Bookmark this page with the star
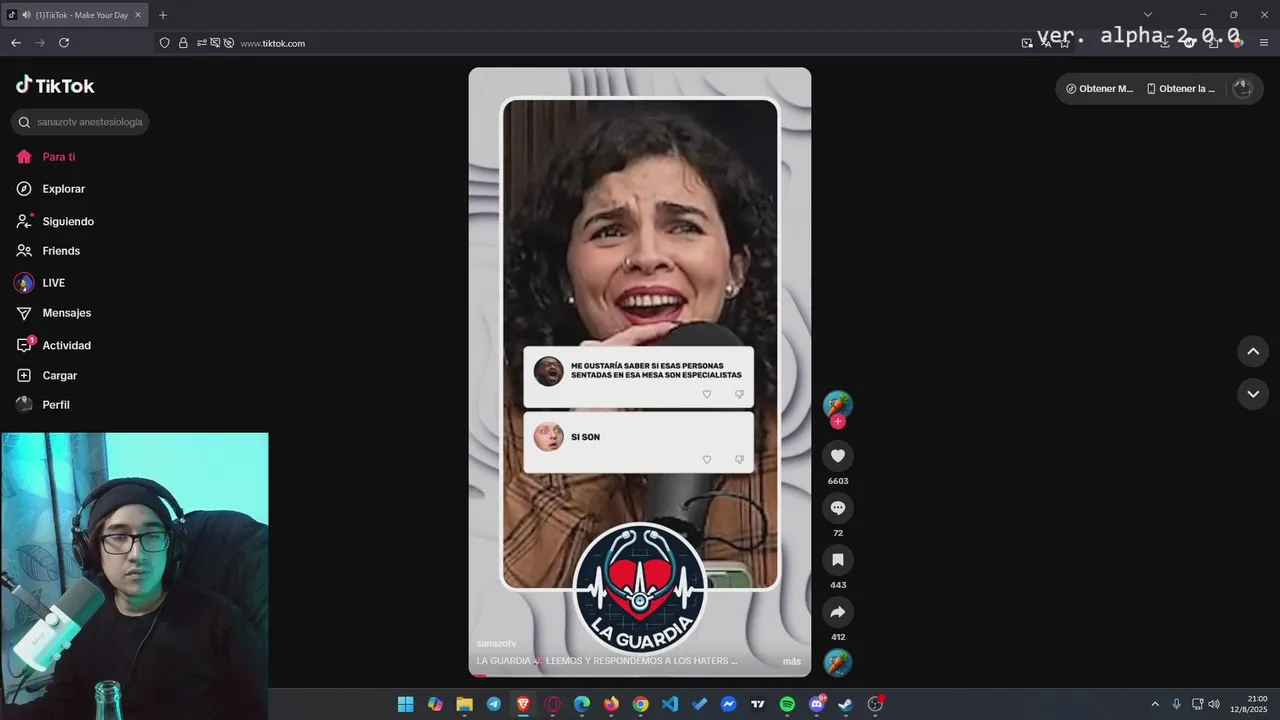Screen dimensions: 1280x720 (1064, 43)
